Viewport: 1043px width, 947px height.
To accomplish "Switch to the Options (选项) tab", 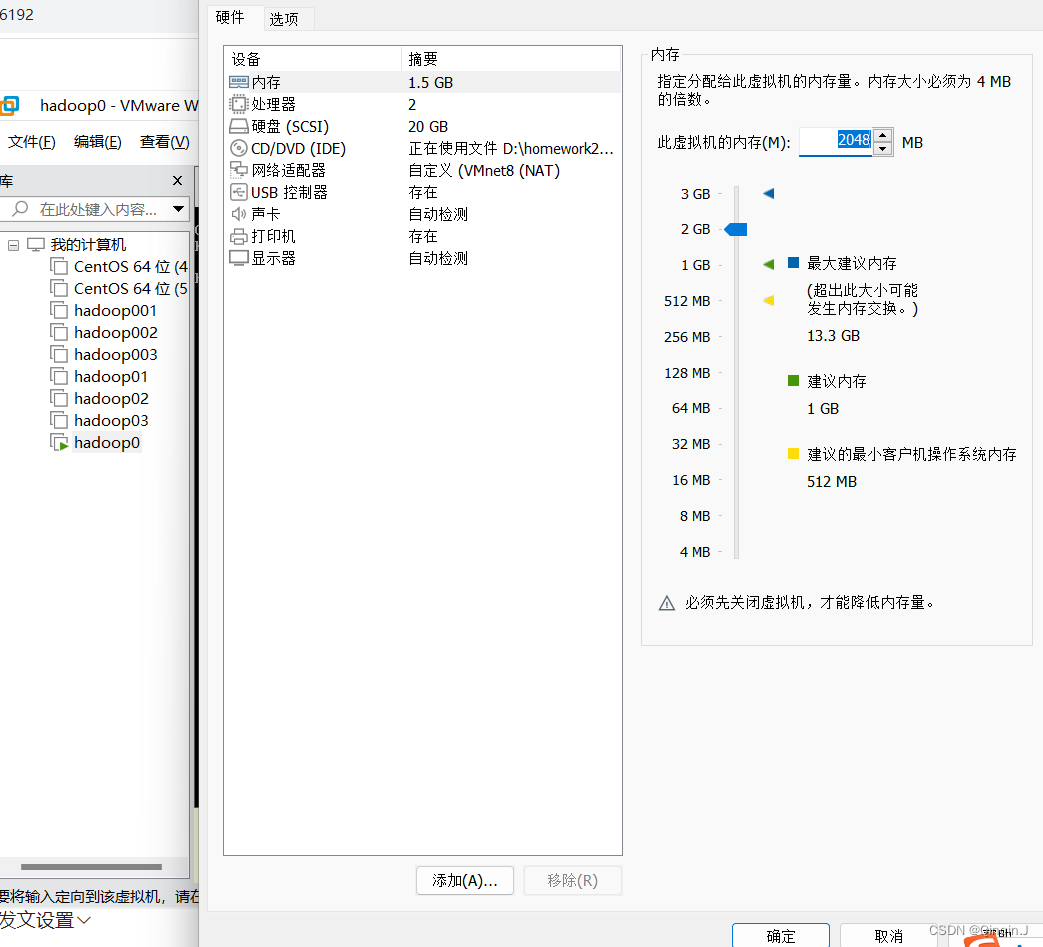I will 284,19.
